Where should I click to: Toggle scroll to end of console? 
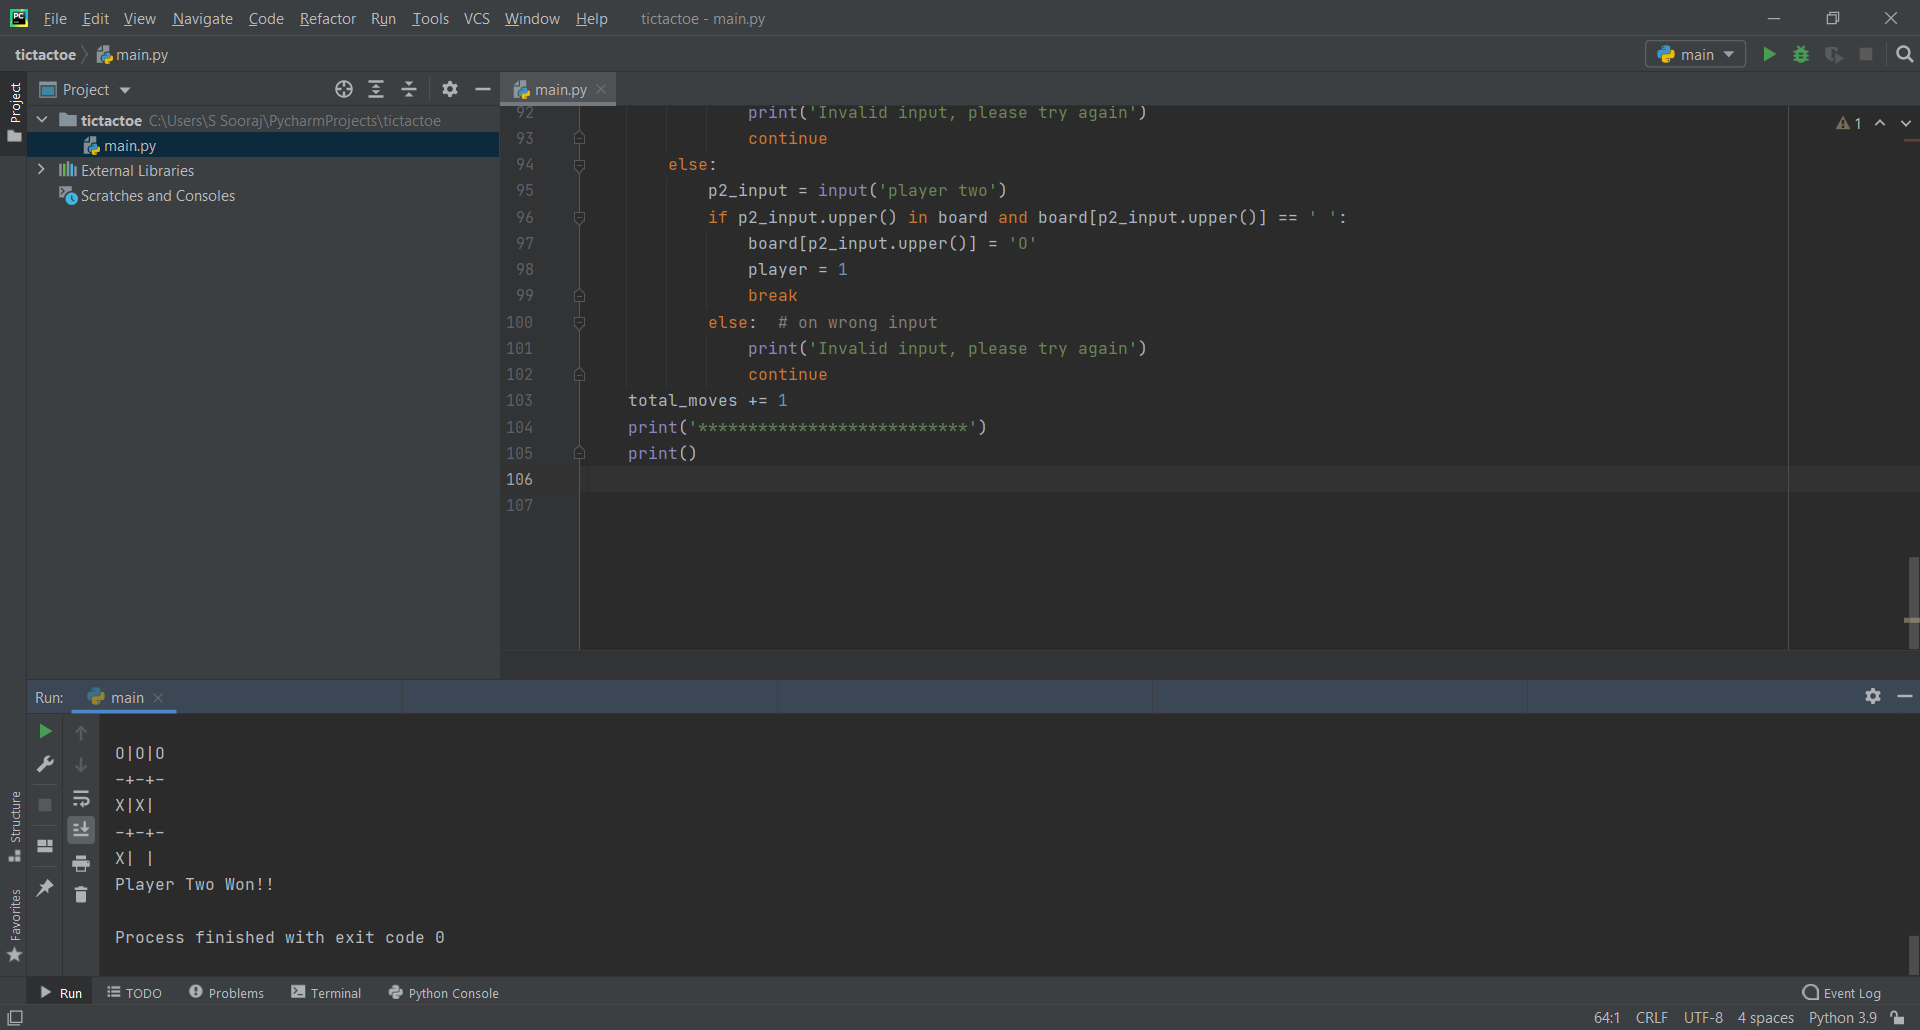coord(81,830)
